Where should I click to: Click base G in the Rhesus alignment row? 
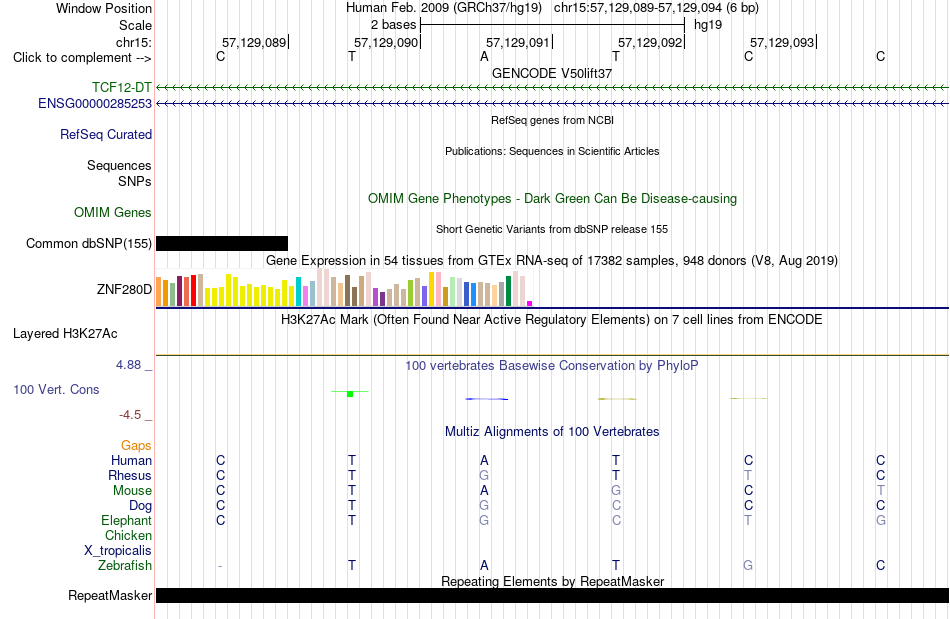484,475
